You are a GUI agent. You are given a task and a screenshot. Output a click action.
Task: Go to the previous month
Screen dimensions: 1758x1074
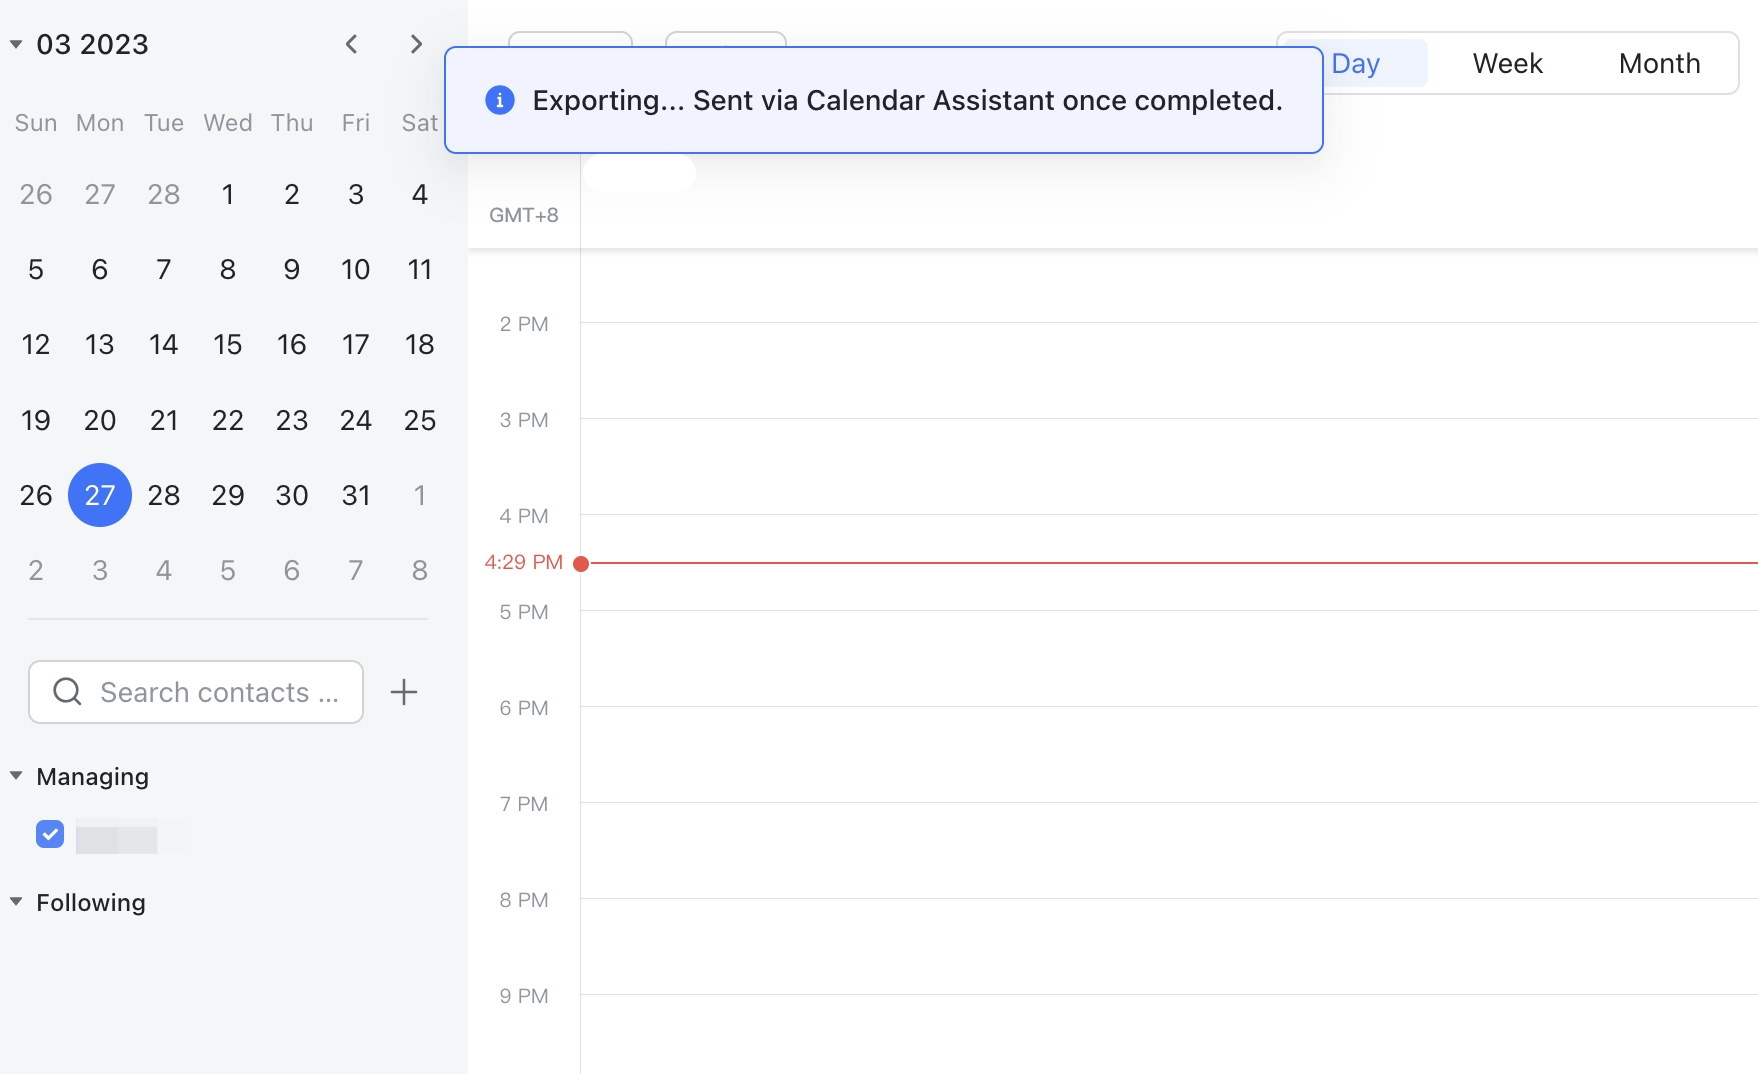[x=351, y=44]
